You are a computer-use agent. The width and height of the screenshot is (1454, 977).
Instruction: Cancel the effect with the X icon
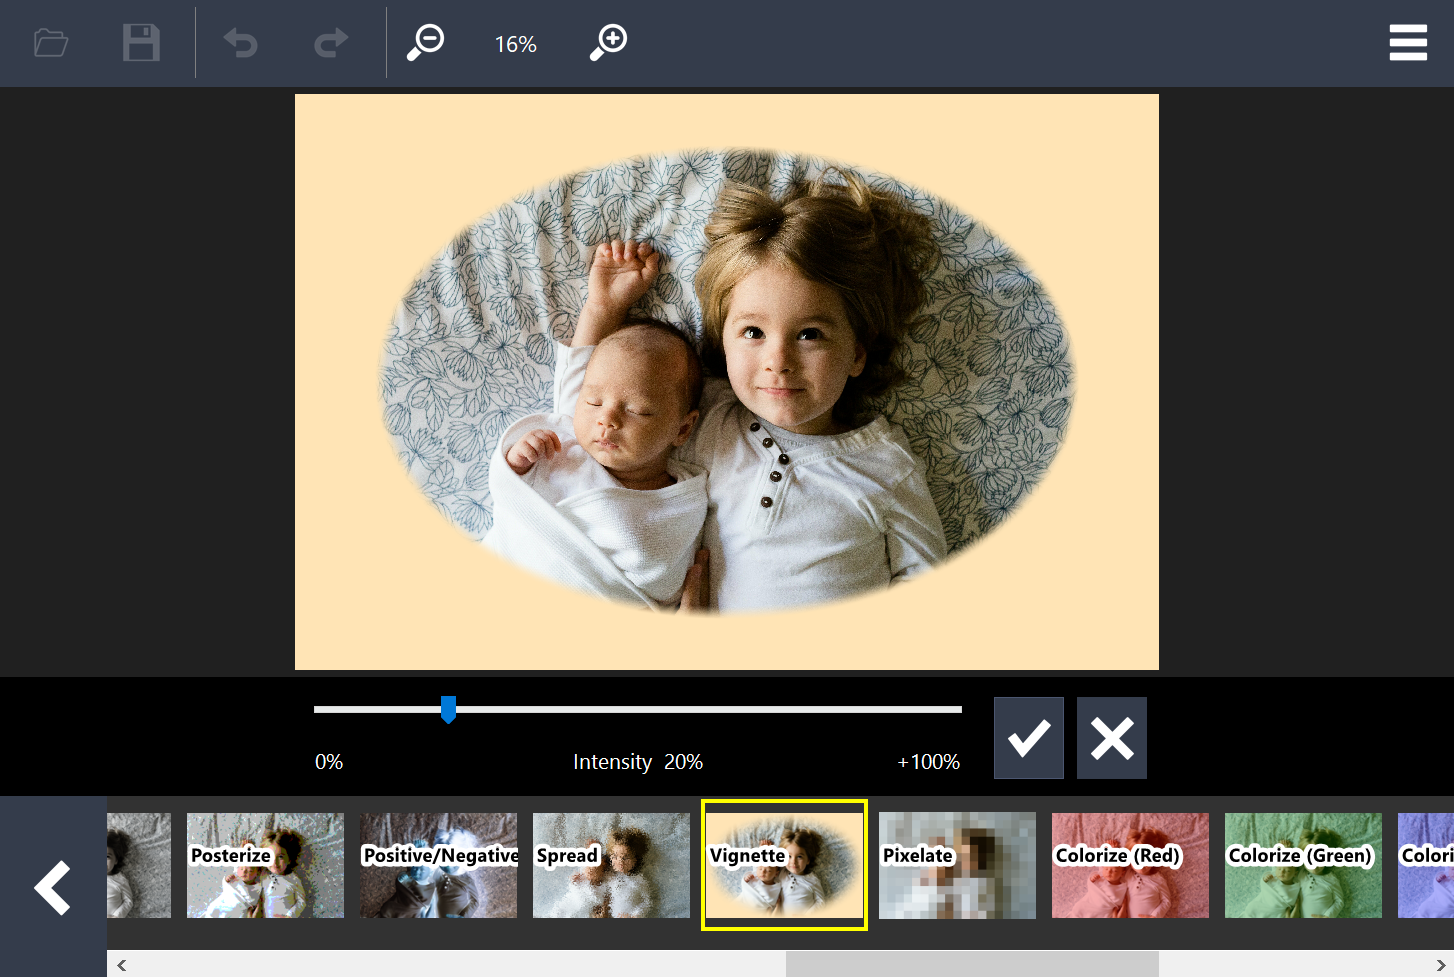point(1111,737)
